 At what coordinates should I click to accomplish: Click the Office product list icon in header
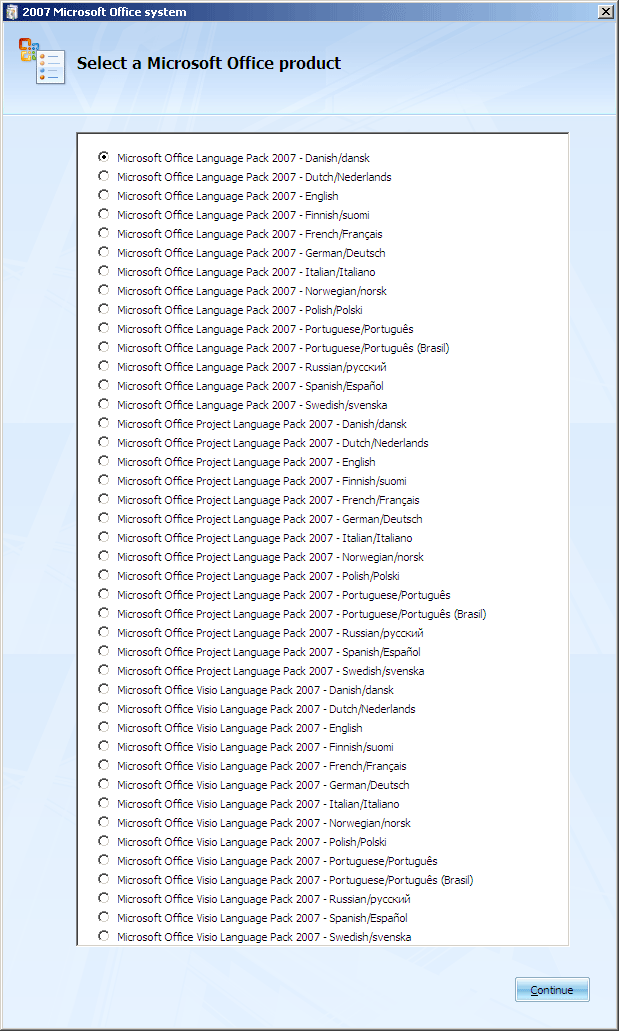41,61
